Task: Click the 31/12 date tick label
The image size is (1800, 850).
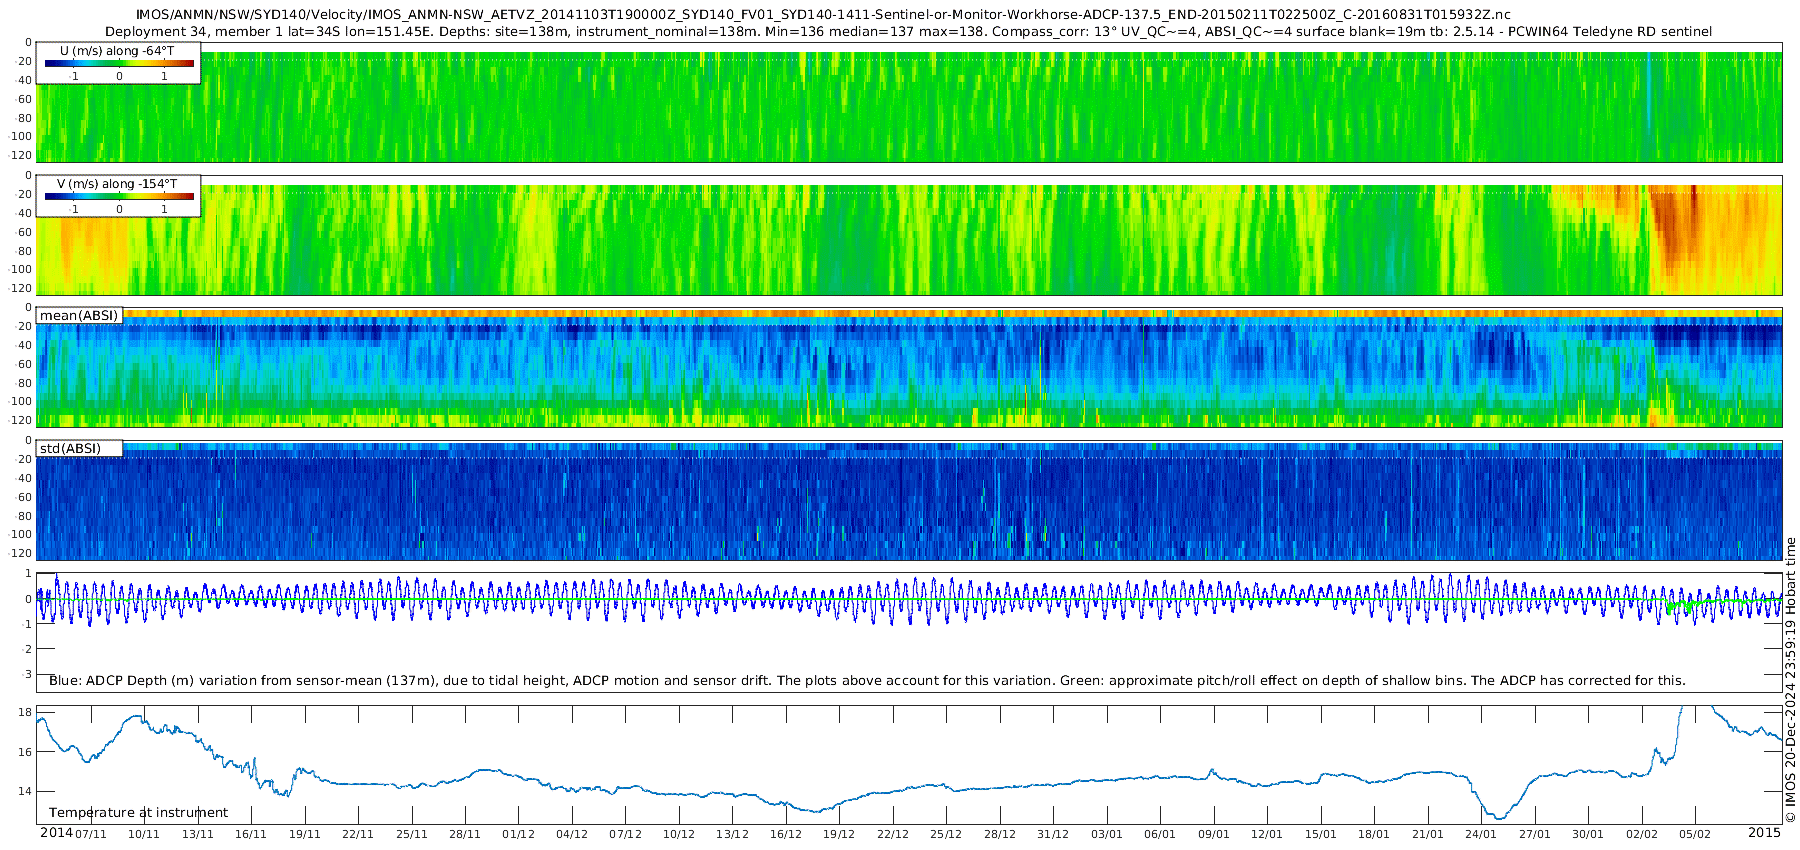Action: pyautogui.click(x=1053, y=834)
